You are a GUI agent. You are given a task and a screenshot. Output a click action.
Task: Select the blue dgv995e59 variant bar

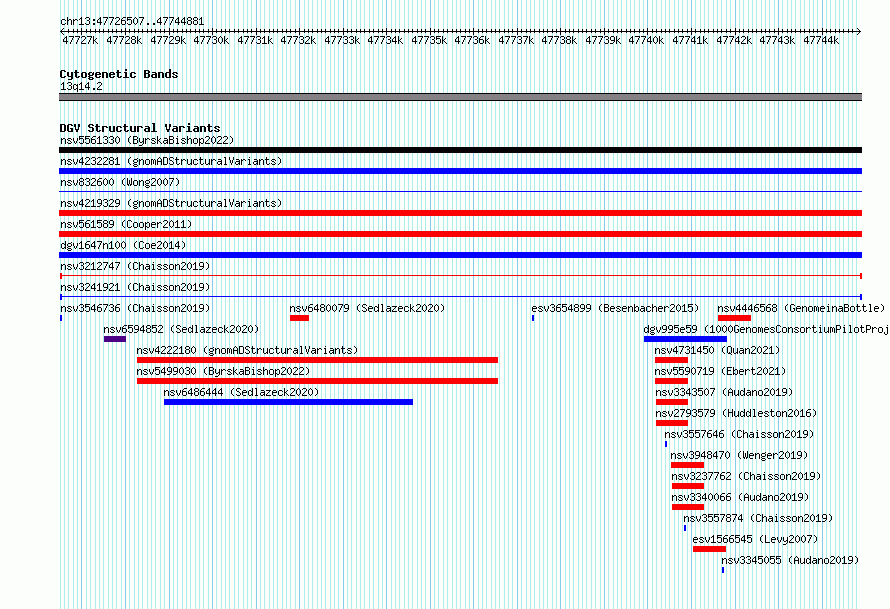685,339
